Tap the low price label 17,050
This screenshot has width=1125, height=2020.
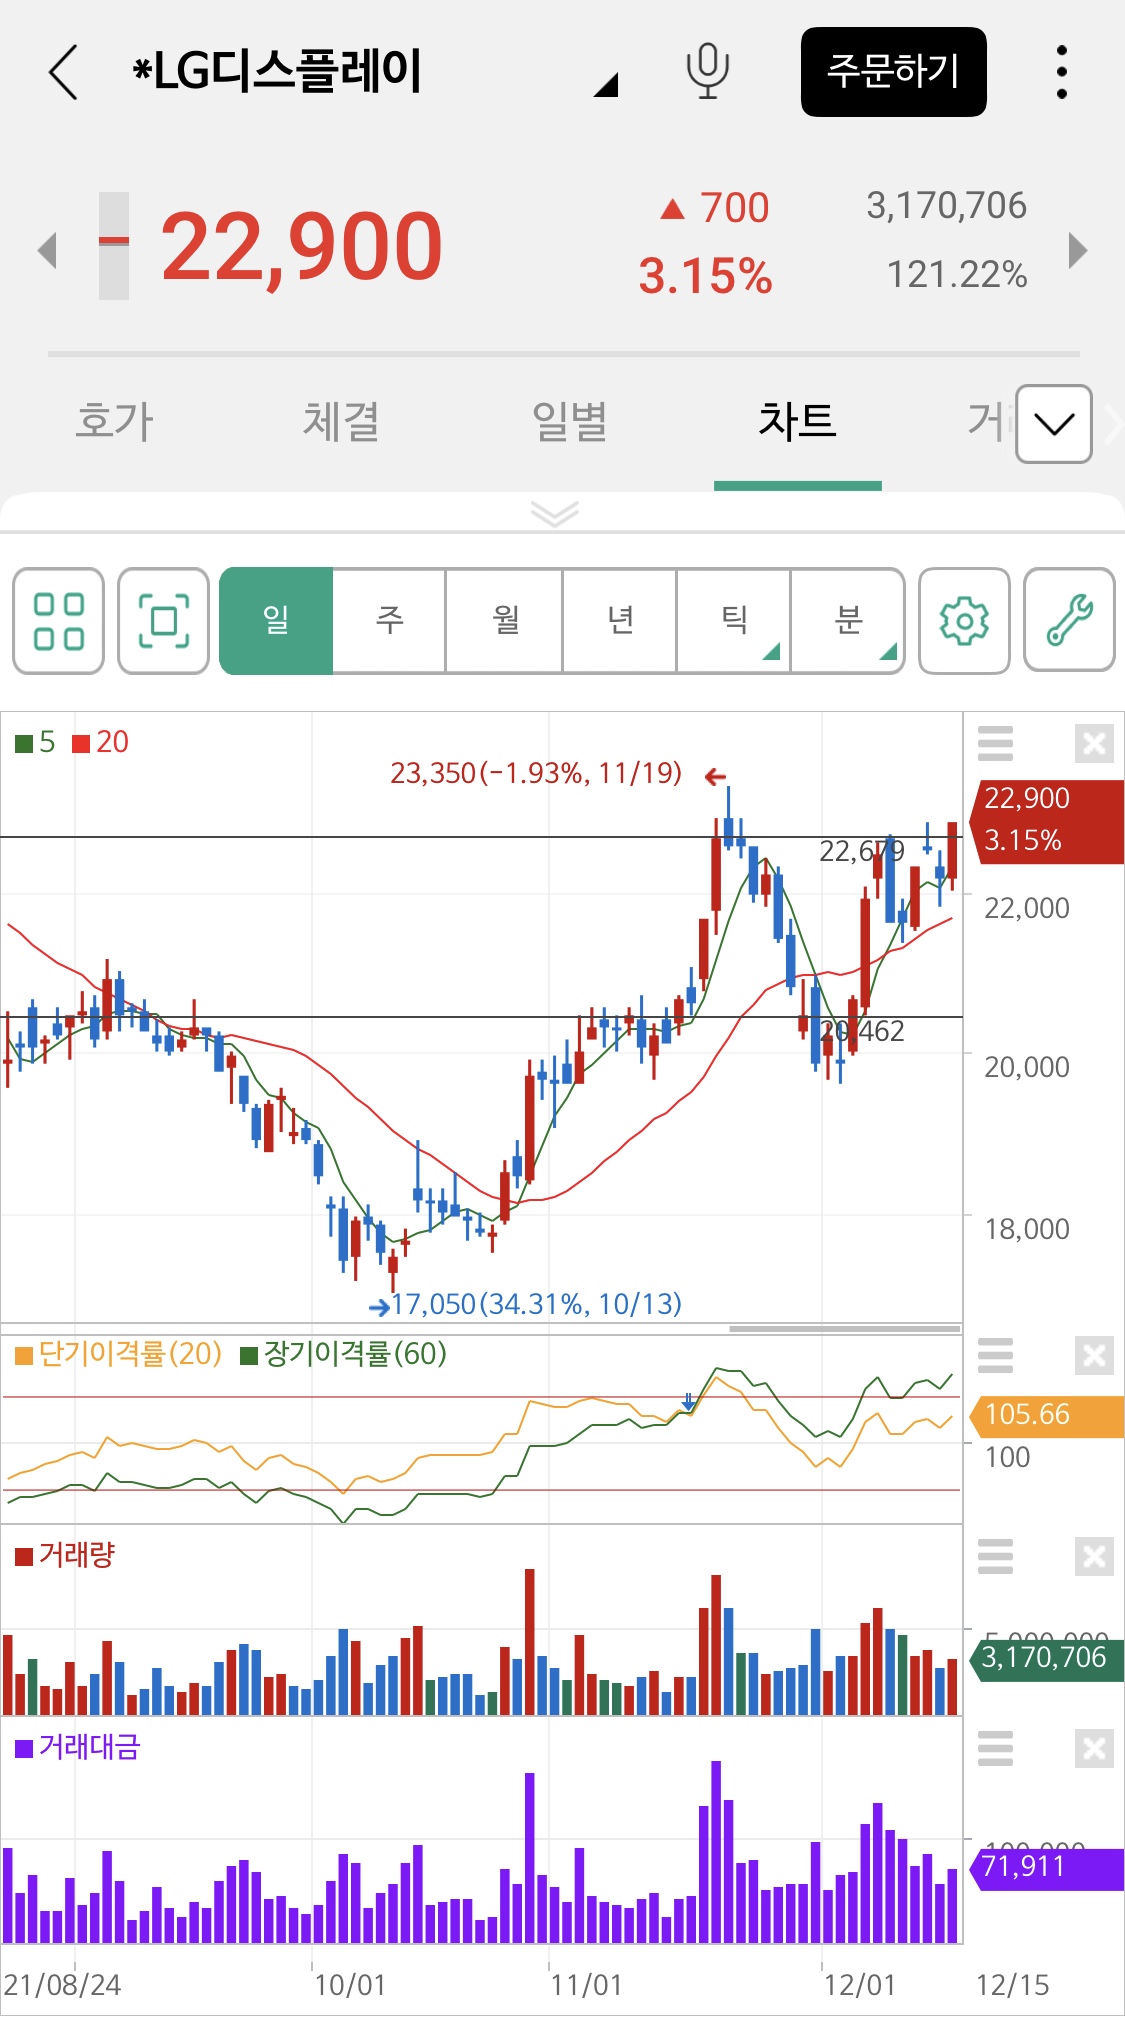click(x=536, y=1304)
